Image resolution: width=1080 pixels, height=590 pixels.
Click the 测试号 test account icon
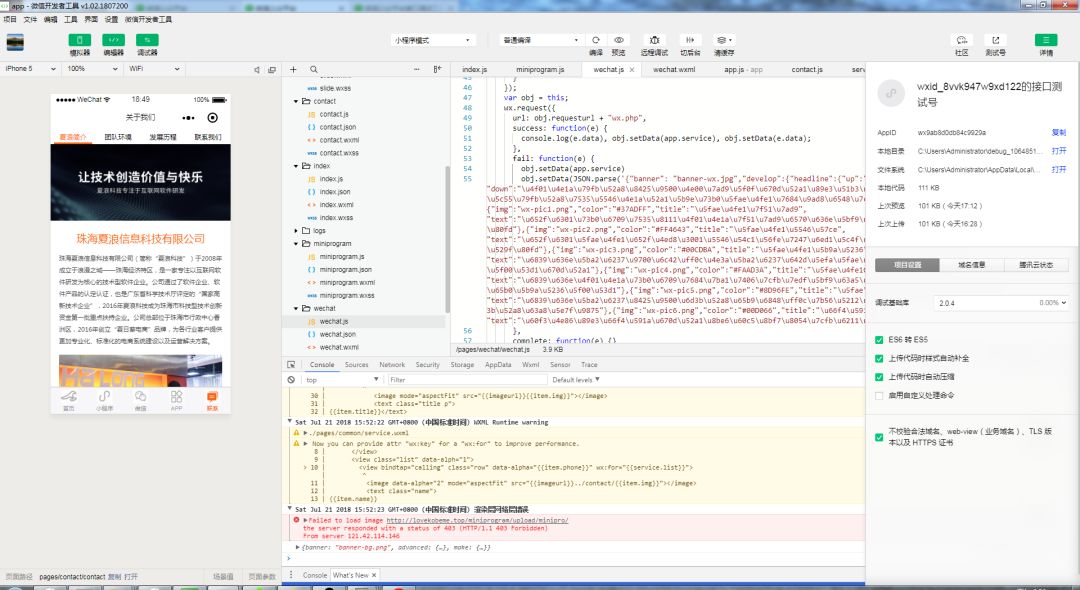pyautogui.click(x=995, y=40)
